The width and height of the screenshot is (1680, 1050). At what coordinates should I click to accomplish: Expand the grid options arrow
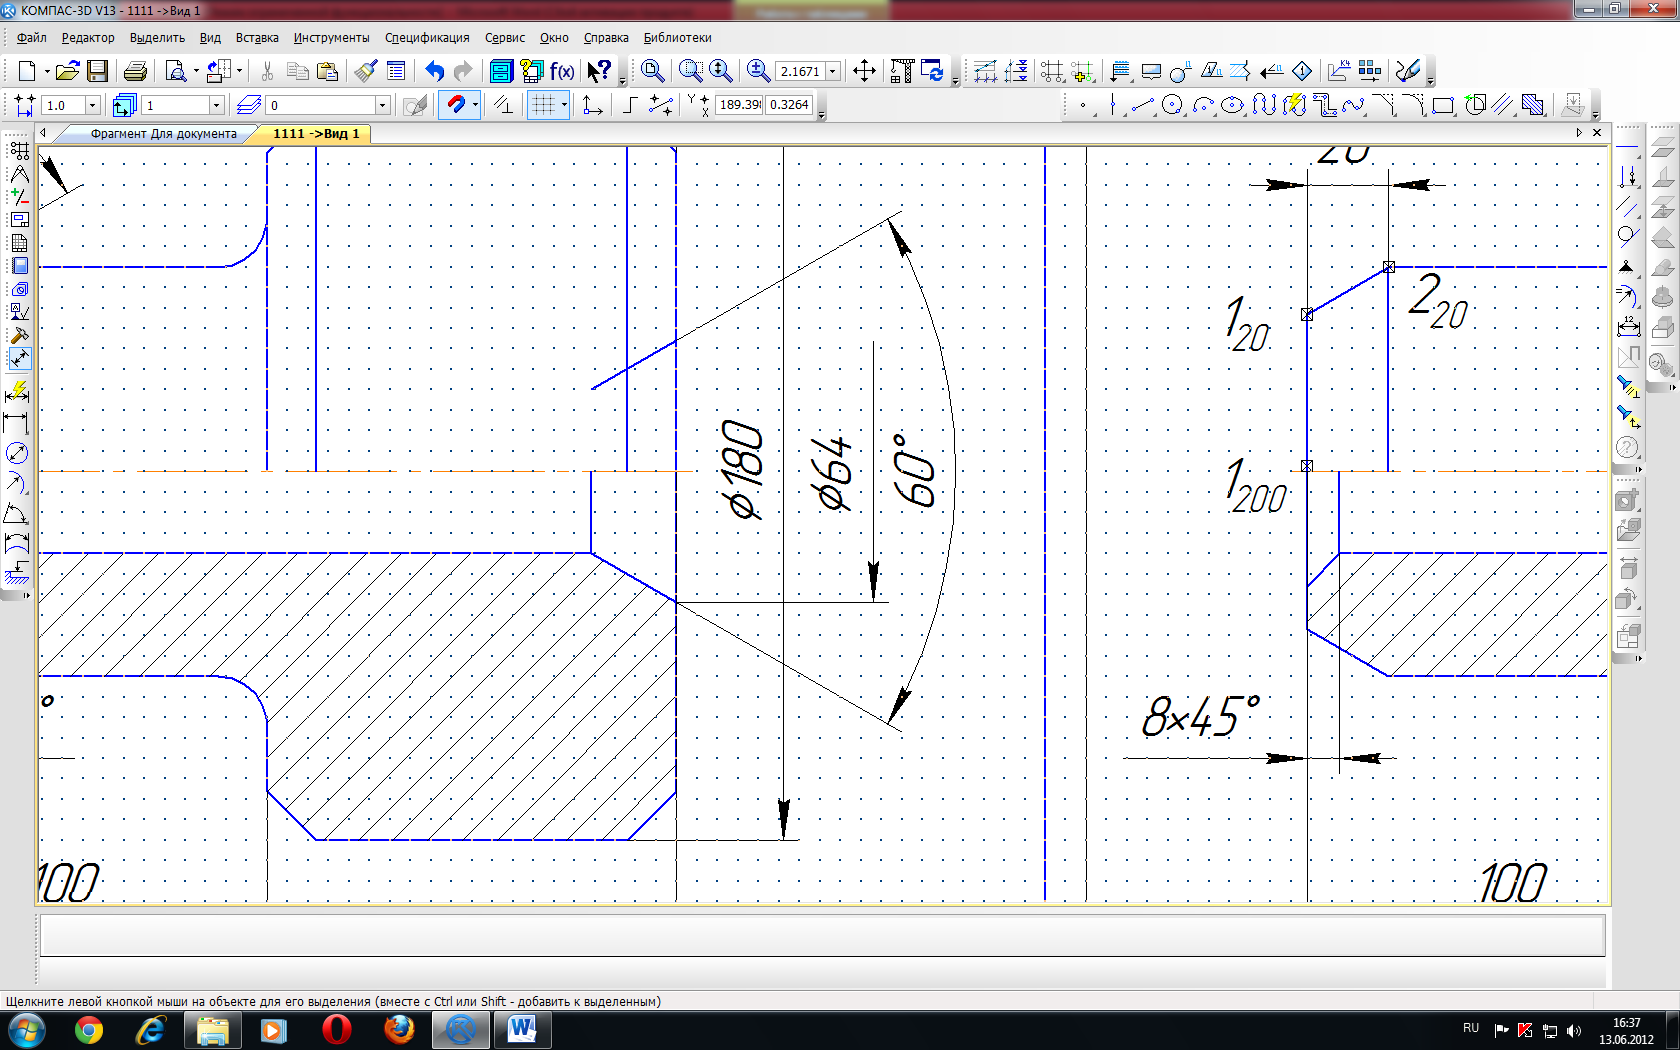[564, 105]
